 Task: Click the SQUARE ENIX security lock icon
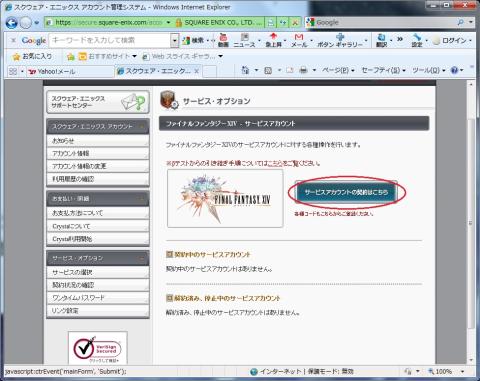179,23
